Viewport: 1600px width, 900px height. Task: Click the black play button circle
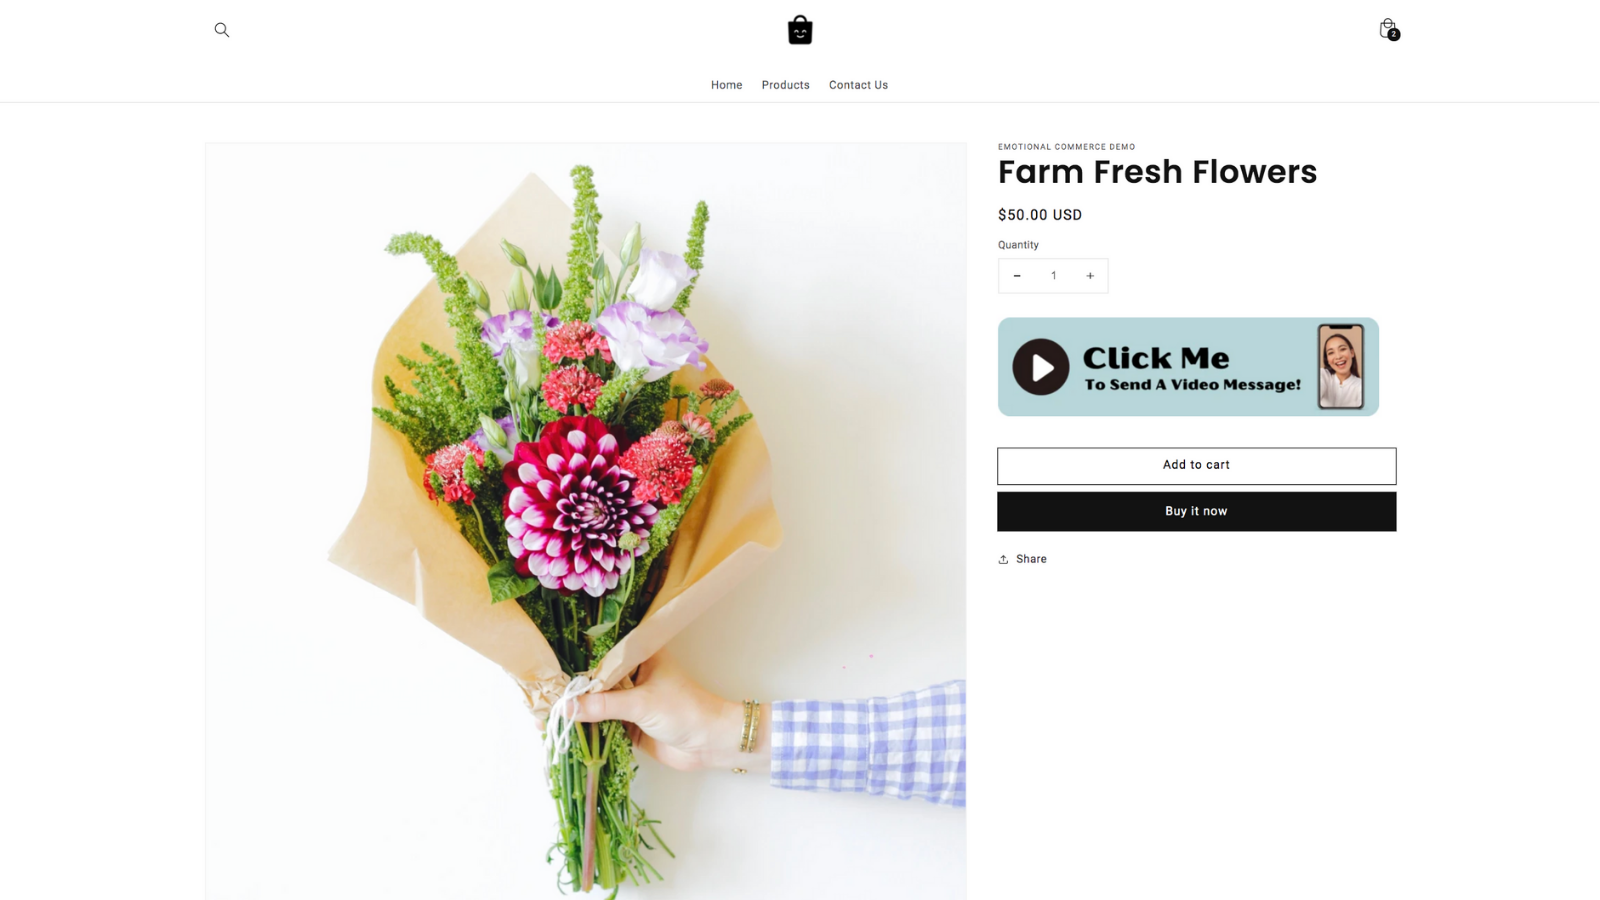[x=1041, y=367]
